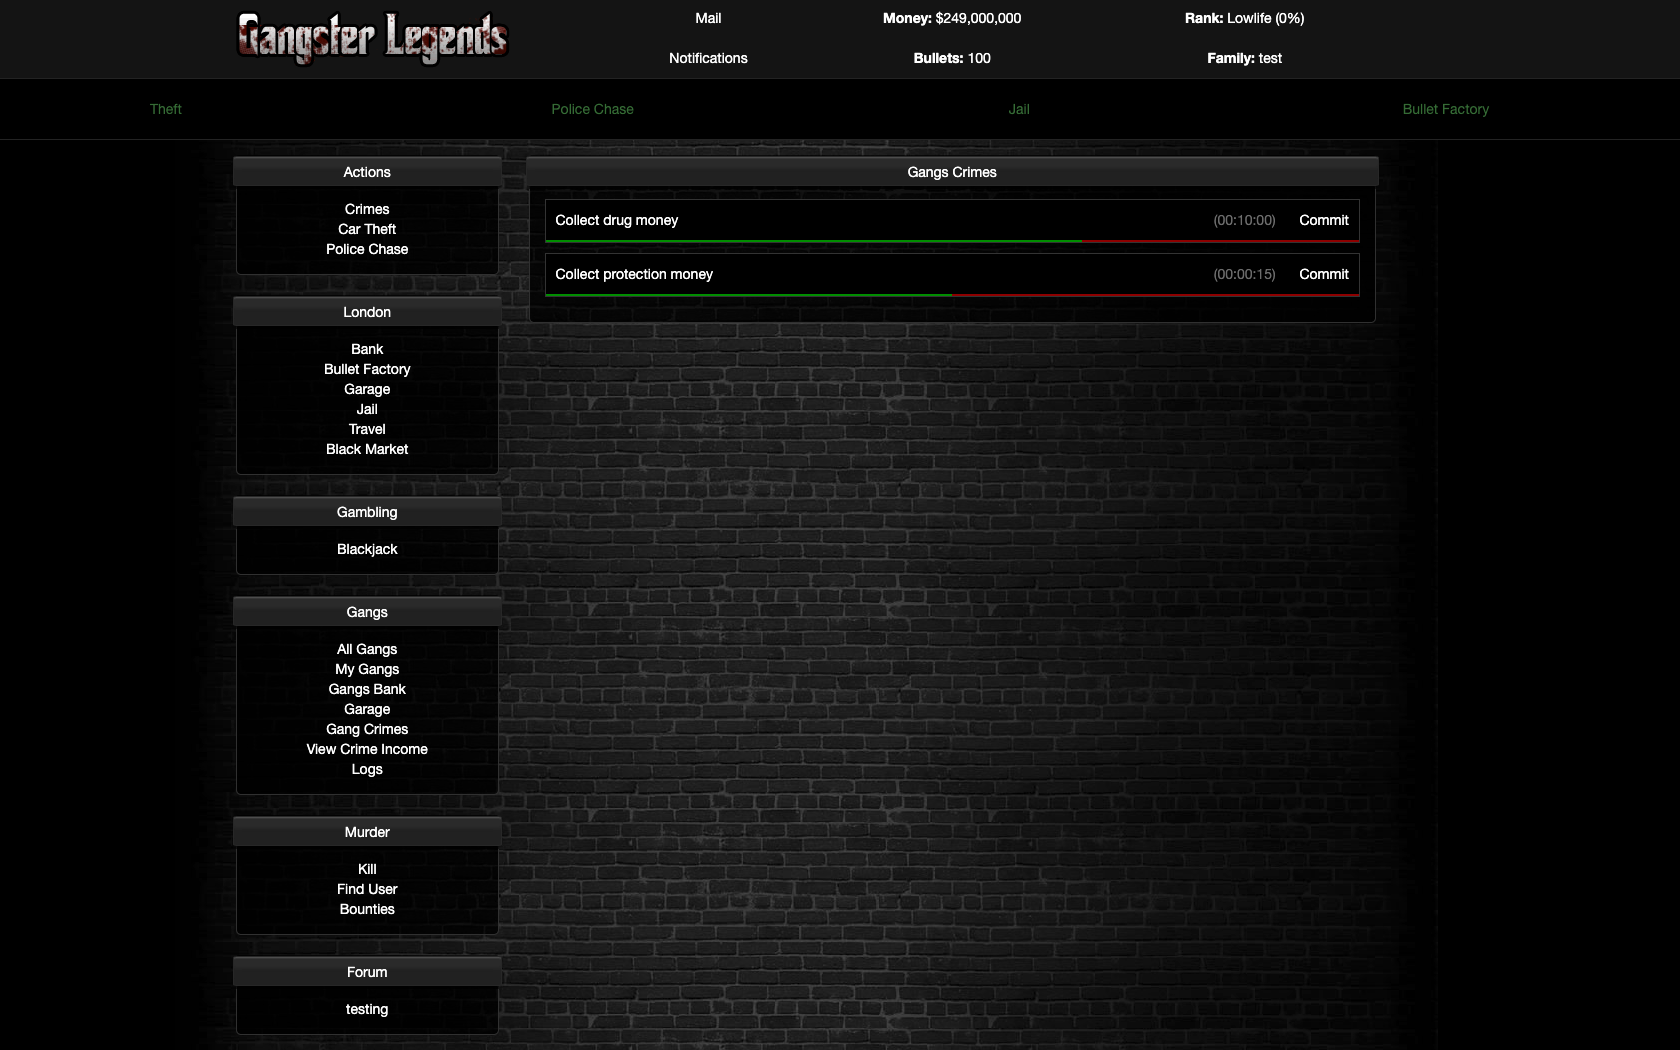Open Crimes in the Actions panel
Image resolution: width=1680 pixels, height=1050 pixels.
coord(367,209)
